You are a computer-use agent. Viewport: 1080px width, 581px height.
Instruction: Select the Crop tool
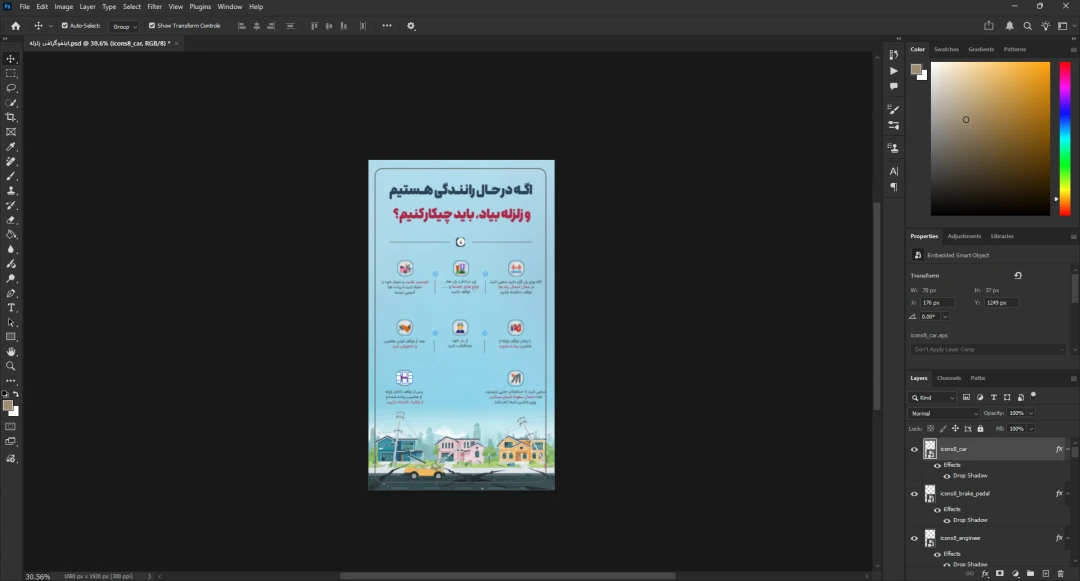[x=11, y=117]
